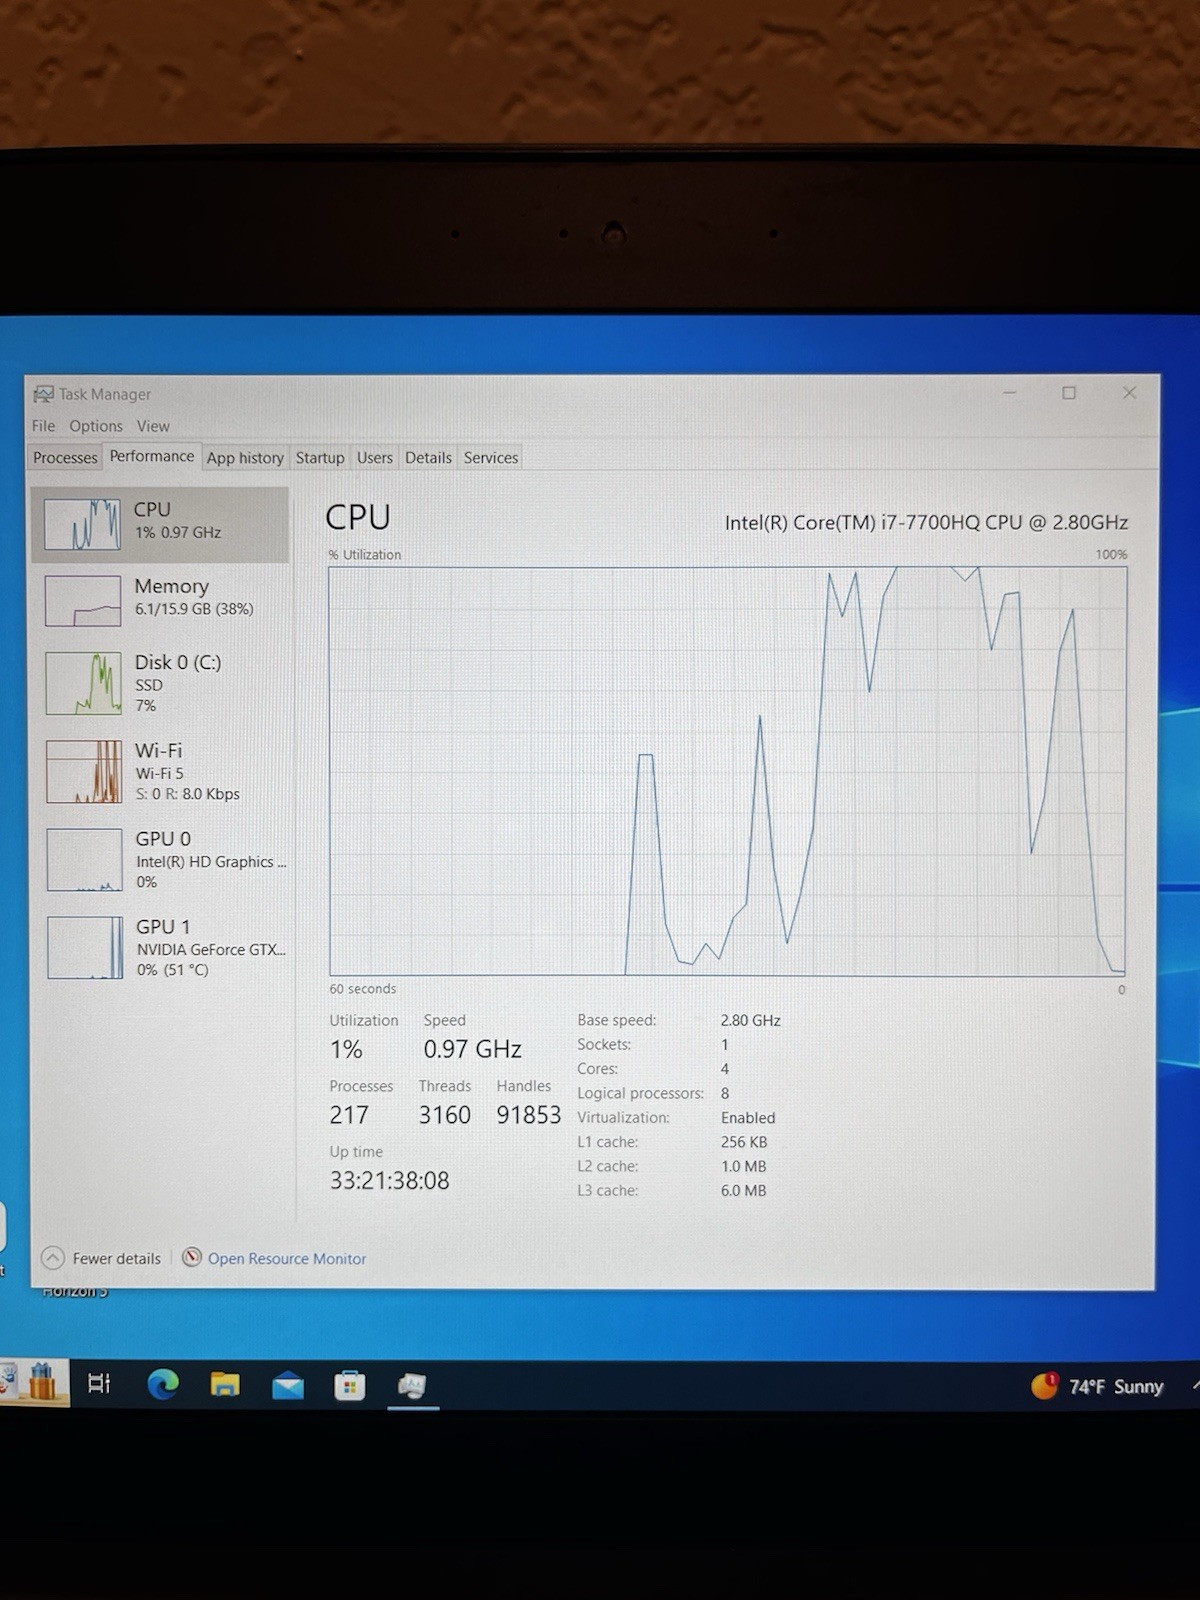Click the 60 seconds graph axis label
The width and height of the screenshot is (1200, 1600).
pos(363,989)
